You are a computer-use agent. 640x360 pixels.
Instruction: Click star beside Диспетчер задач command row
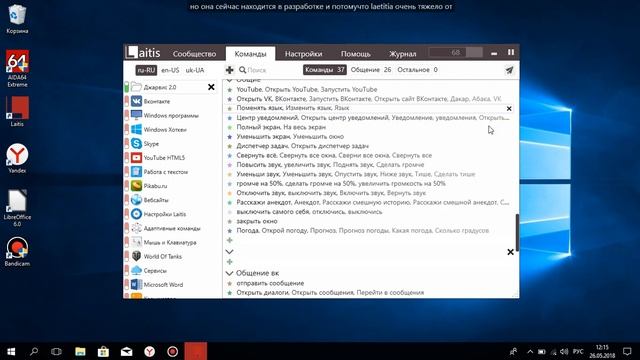pyautogui.click(x=230, y=146)
